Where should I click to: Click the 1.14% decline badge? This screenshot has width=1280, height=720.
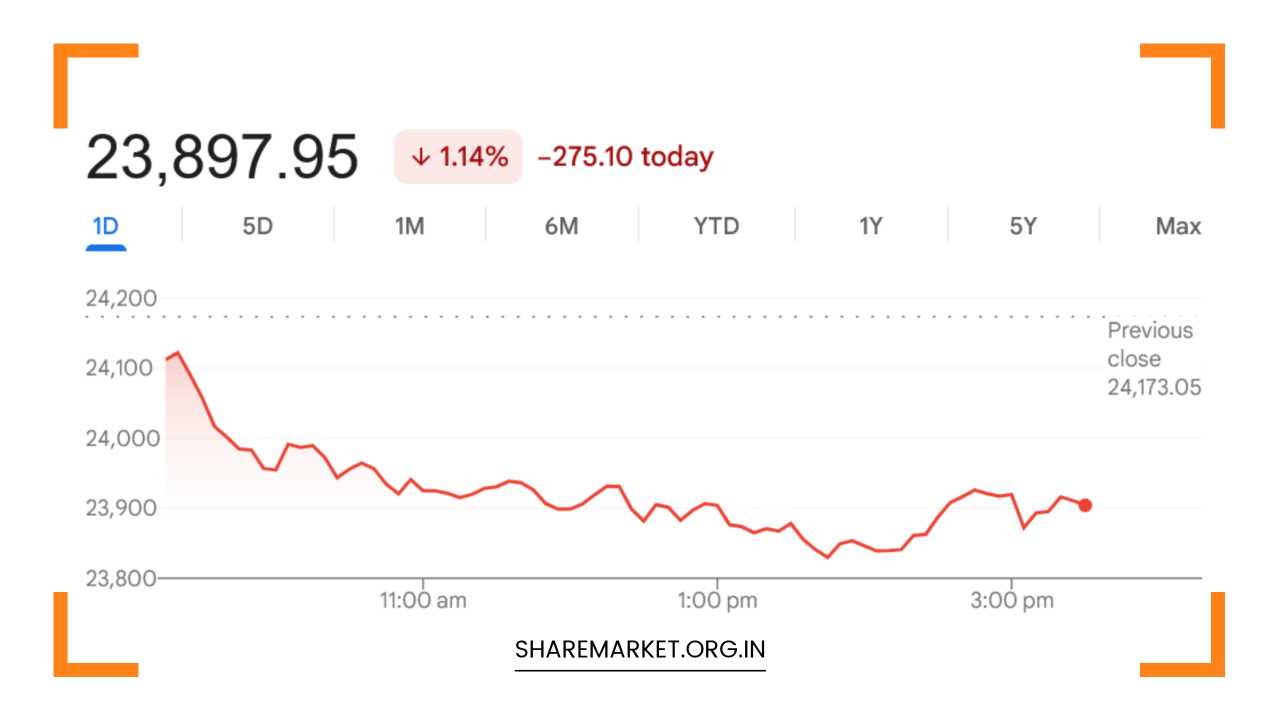pos(458,157)
